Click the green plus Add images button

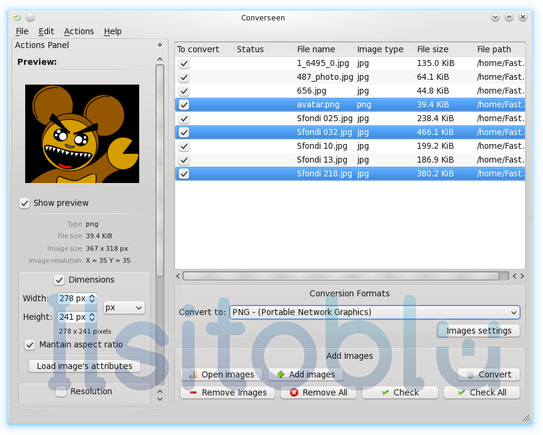[x=306, y=374]
